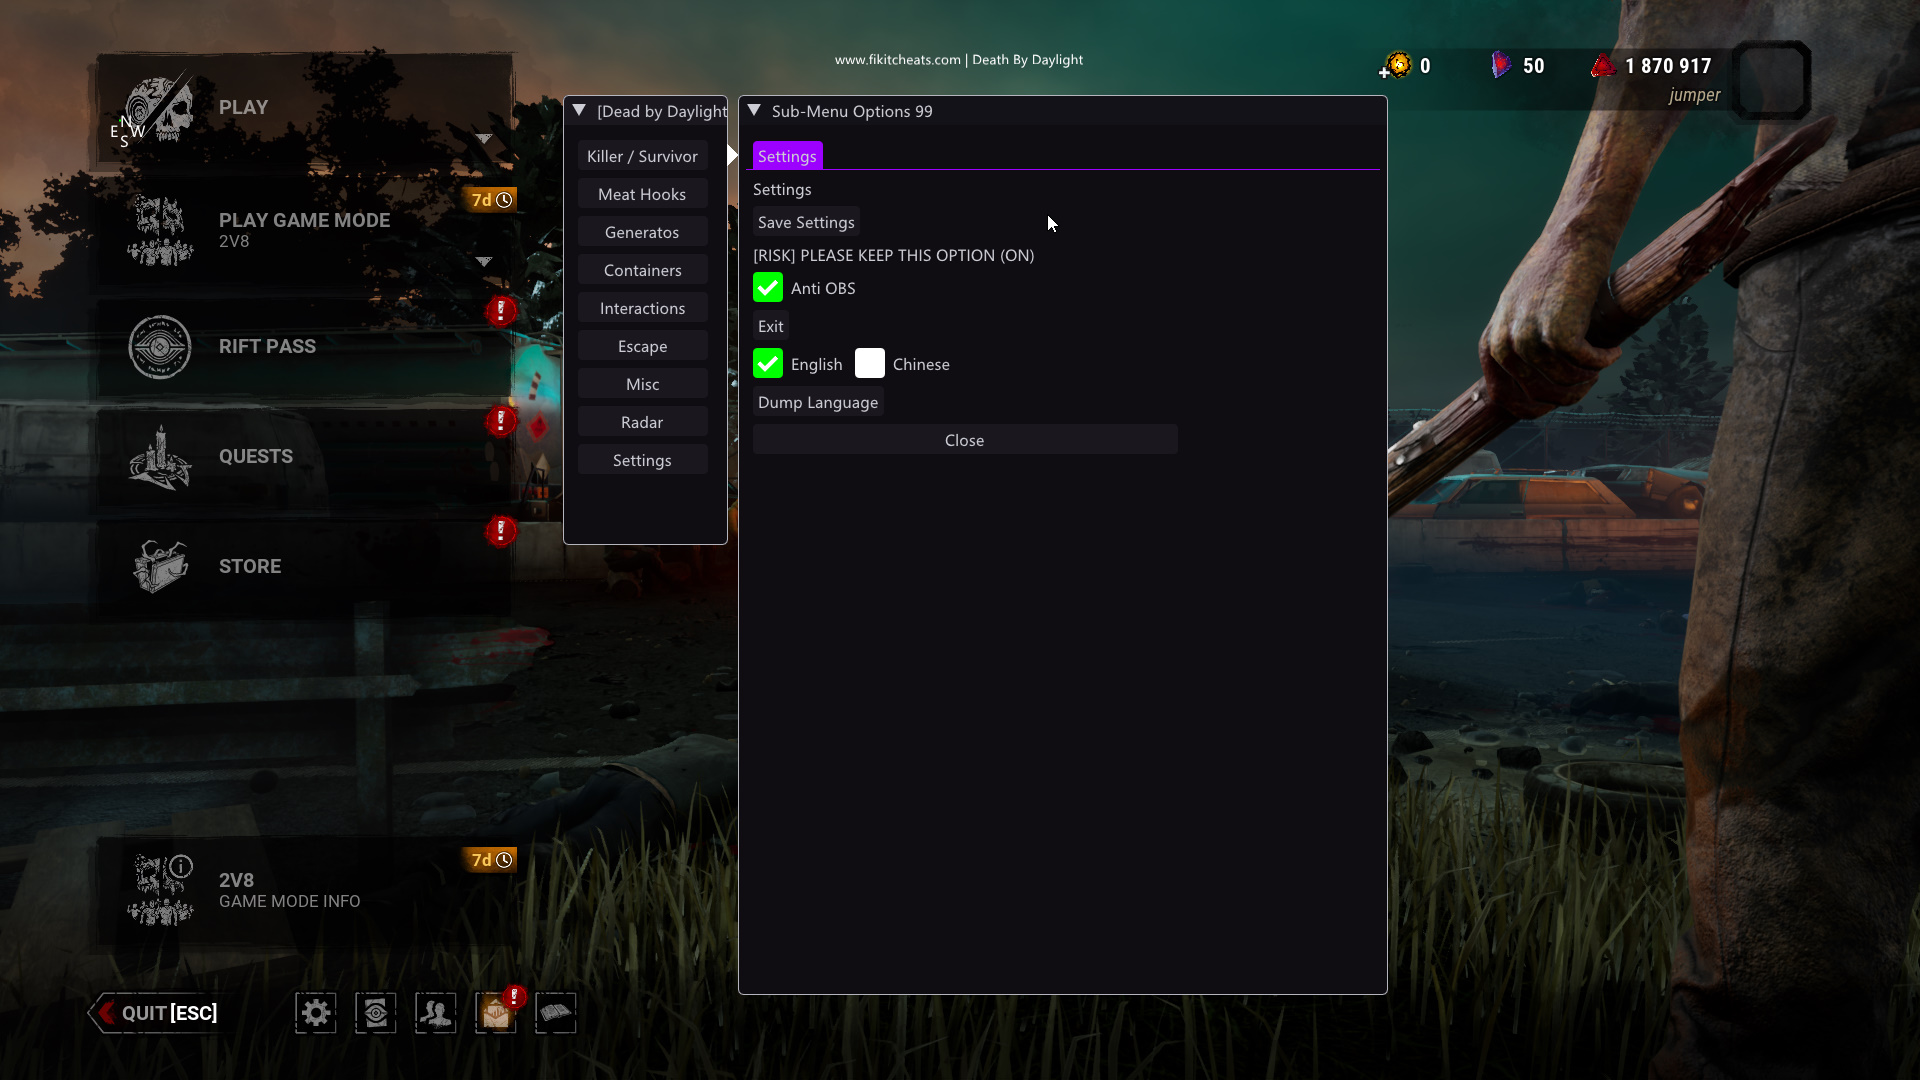1920x1080 pixels.
Task: Collapse the Dead by Daylight menu triangle
Action: pos(579,111)
